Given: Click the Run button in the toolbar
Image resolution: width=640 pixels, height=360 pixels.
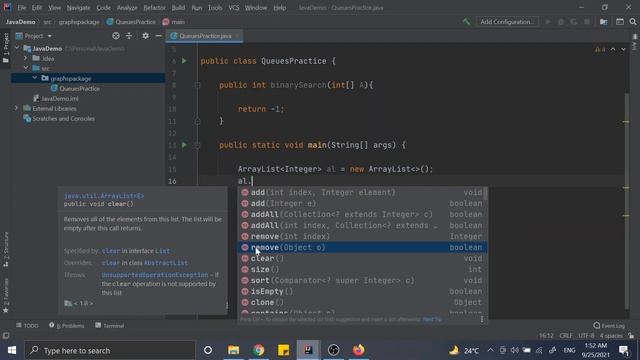Looking at the screenshot, I should click(x=548, y=22).
